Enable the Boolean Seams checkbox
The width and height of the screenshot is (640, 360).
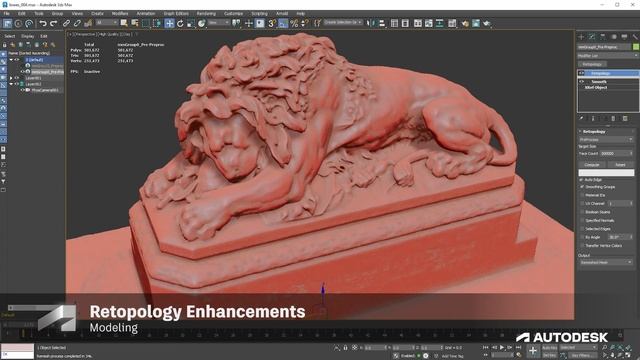click(582, 212)
